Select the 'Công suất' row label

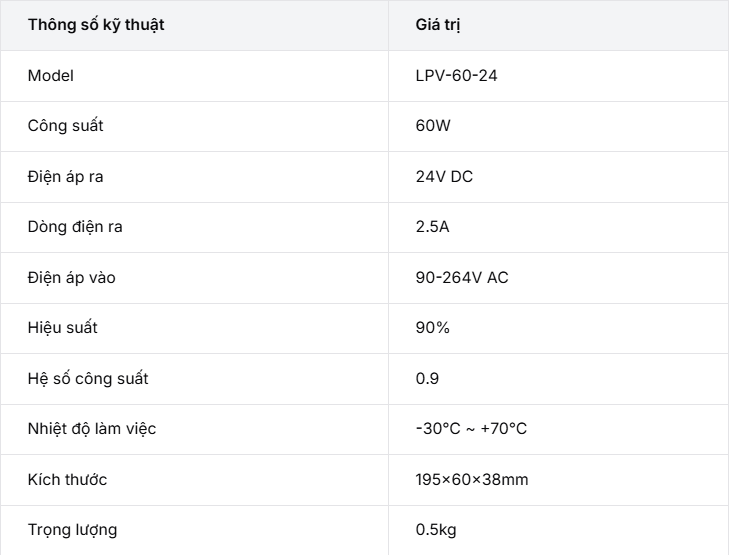(65, 126)
